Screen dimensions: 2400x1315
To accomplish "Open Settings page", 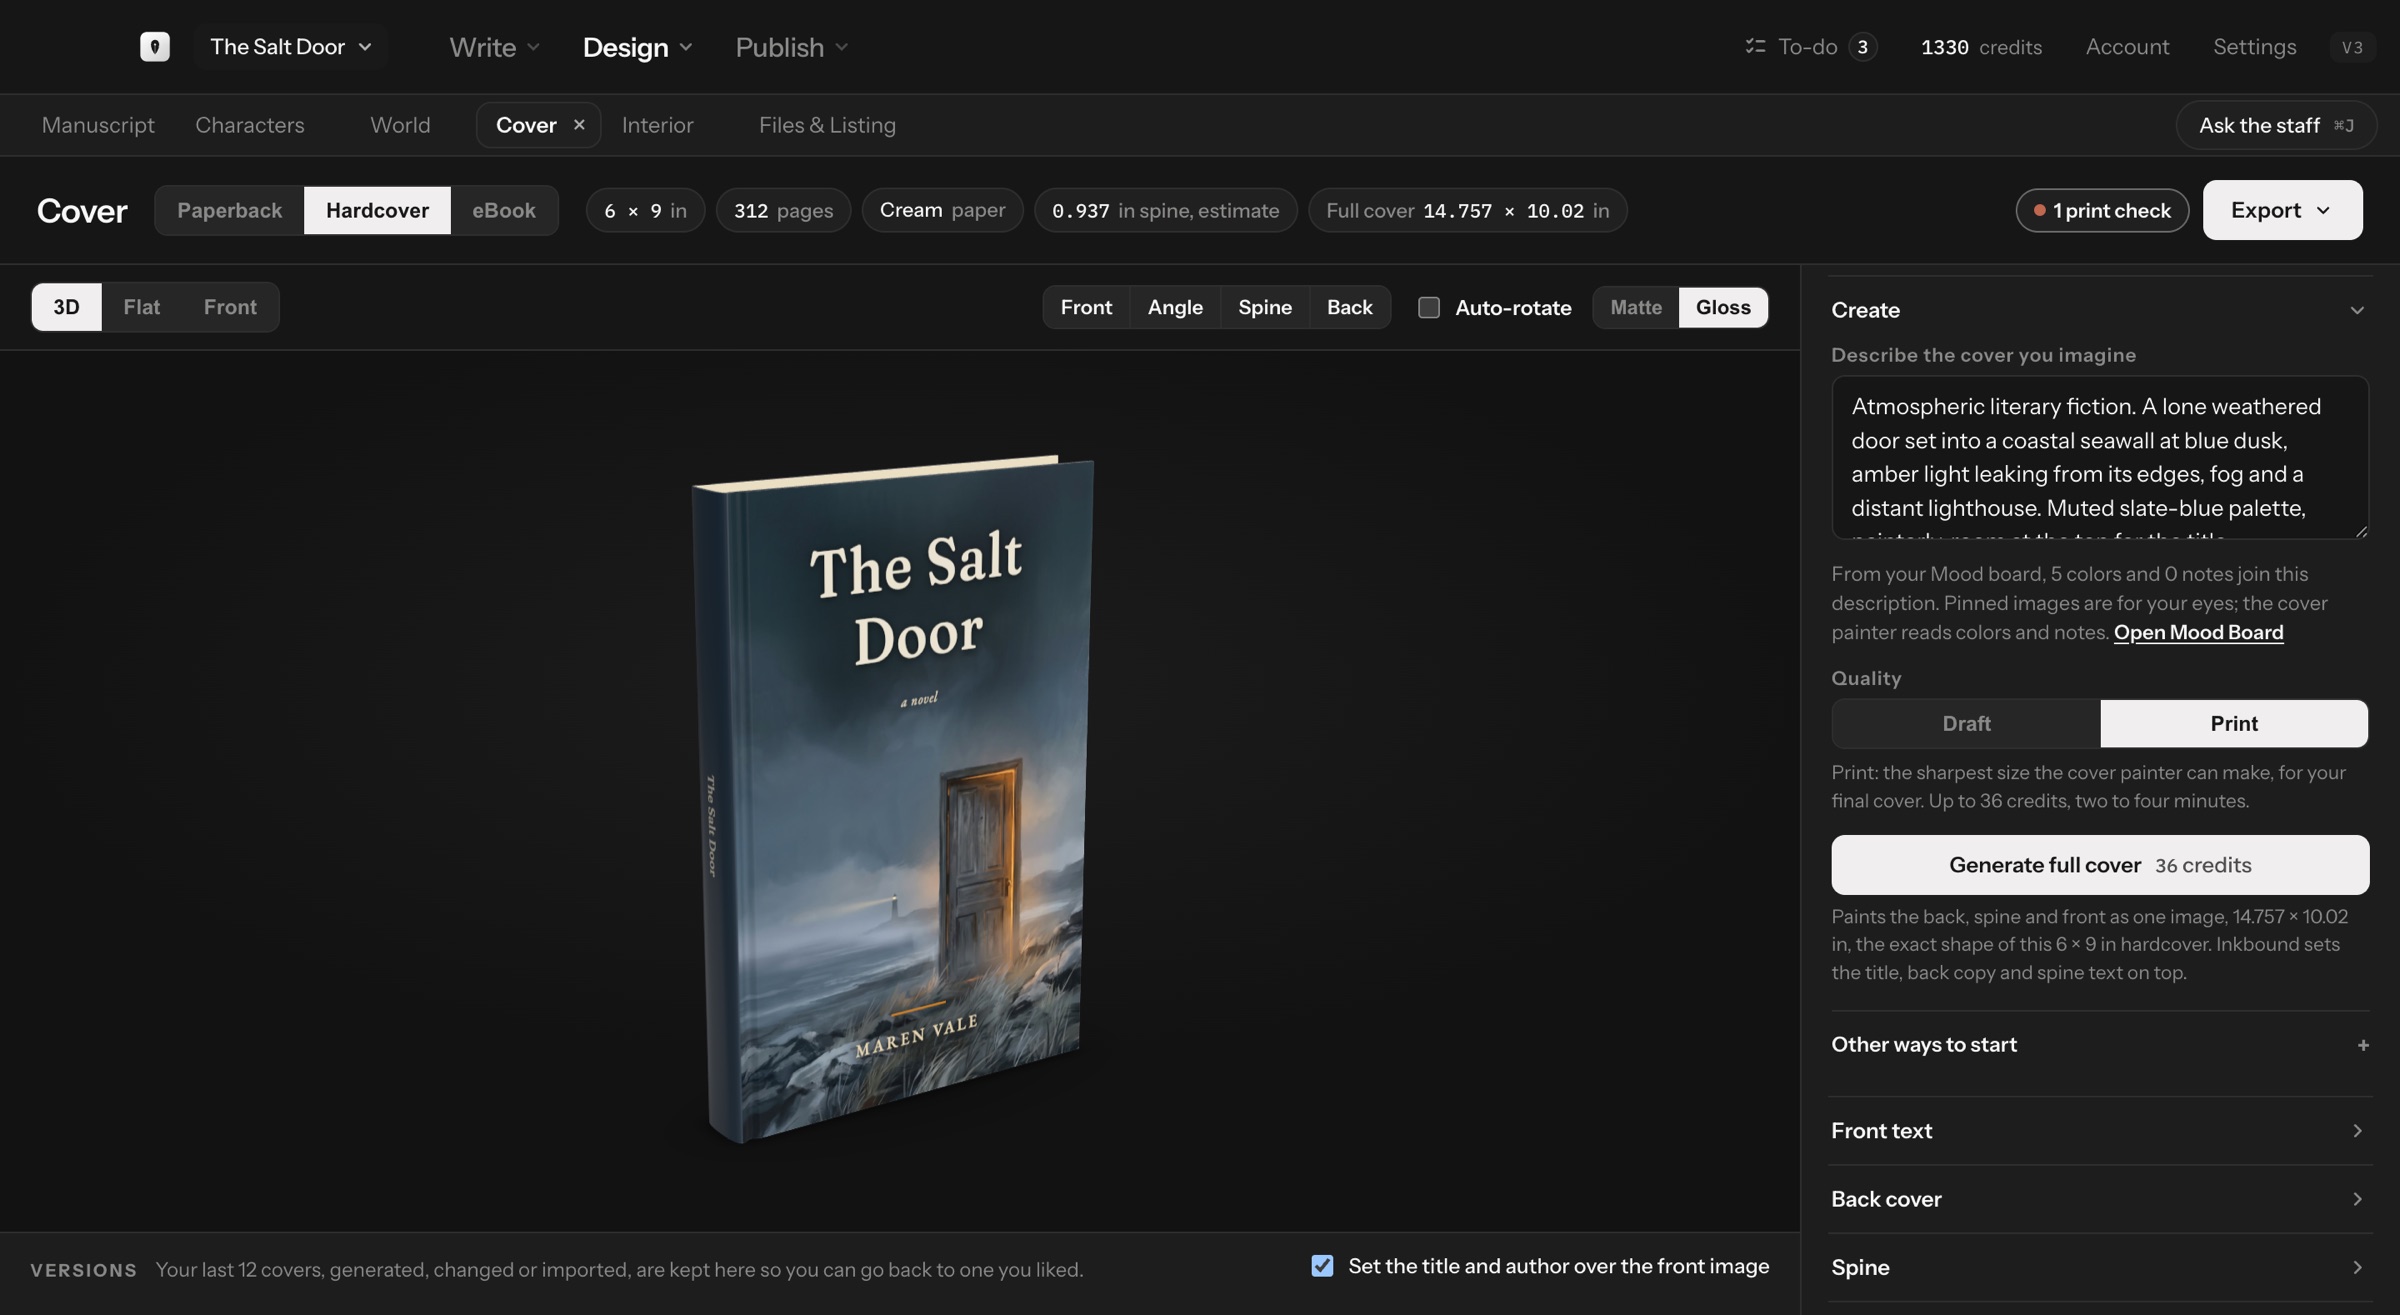I will pos(2254,47).
